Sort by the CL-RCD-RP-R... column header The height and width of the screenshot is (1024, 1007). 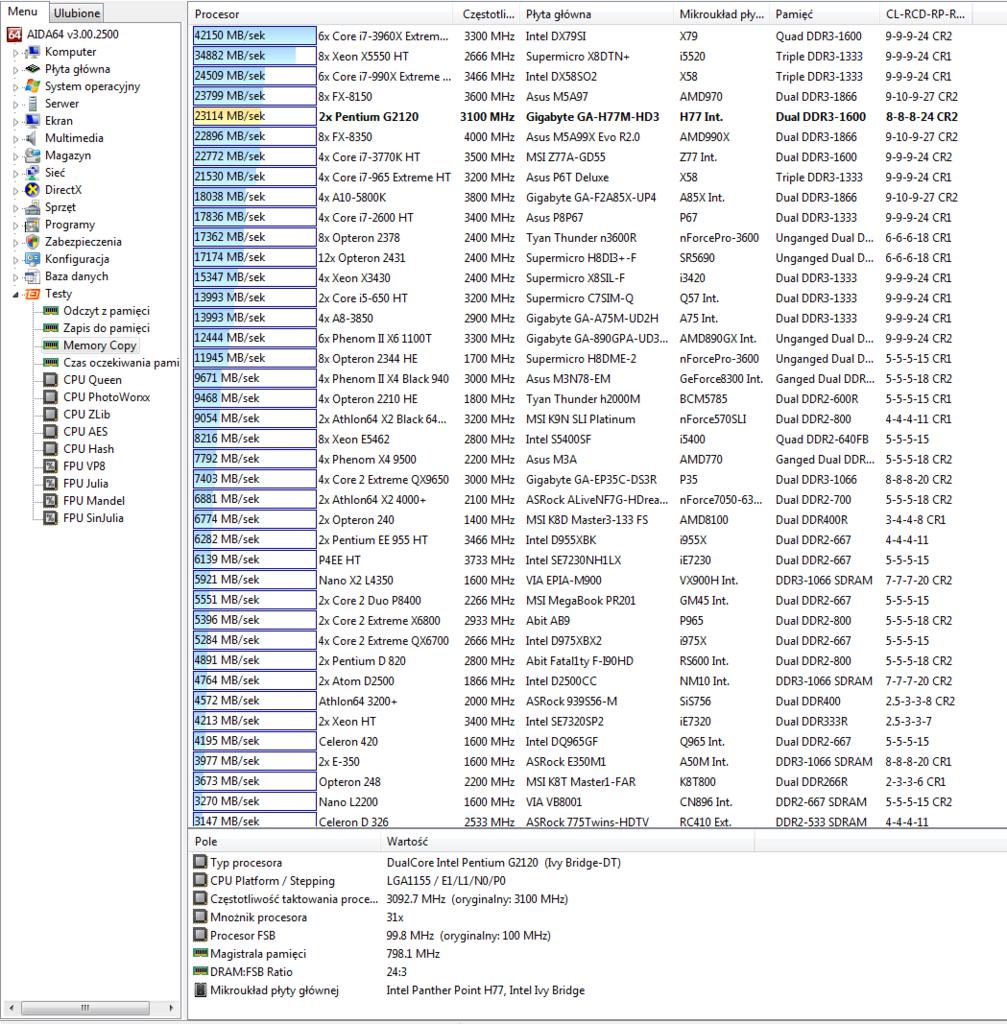coord(925,14)
